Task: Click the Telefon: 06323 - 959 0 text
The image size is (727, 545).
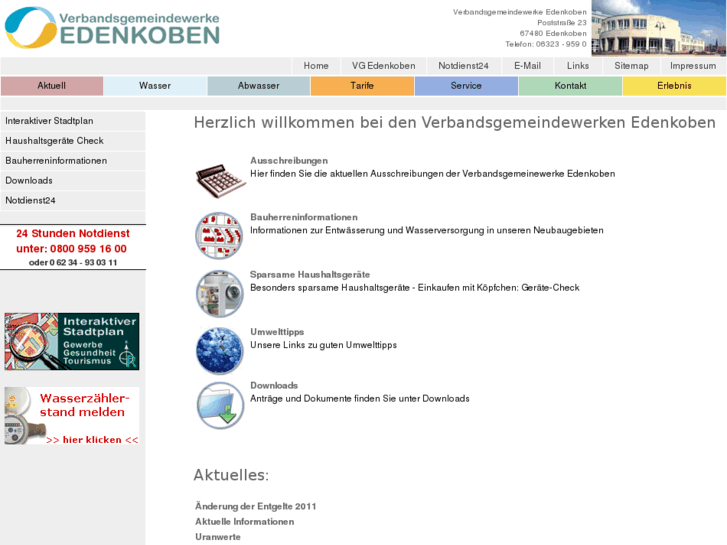Action: (x=546, y=44)
